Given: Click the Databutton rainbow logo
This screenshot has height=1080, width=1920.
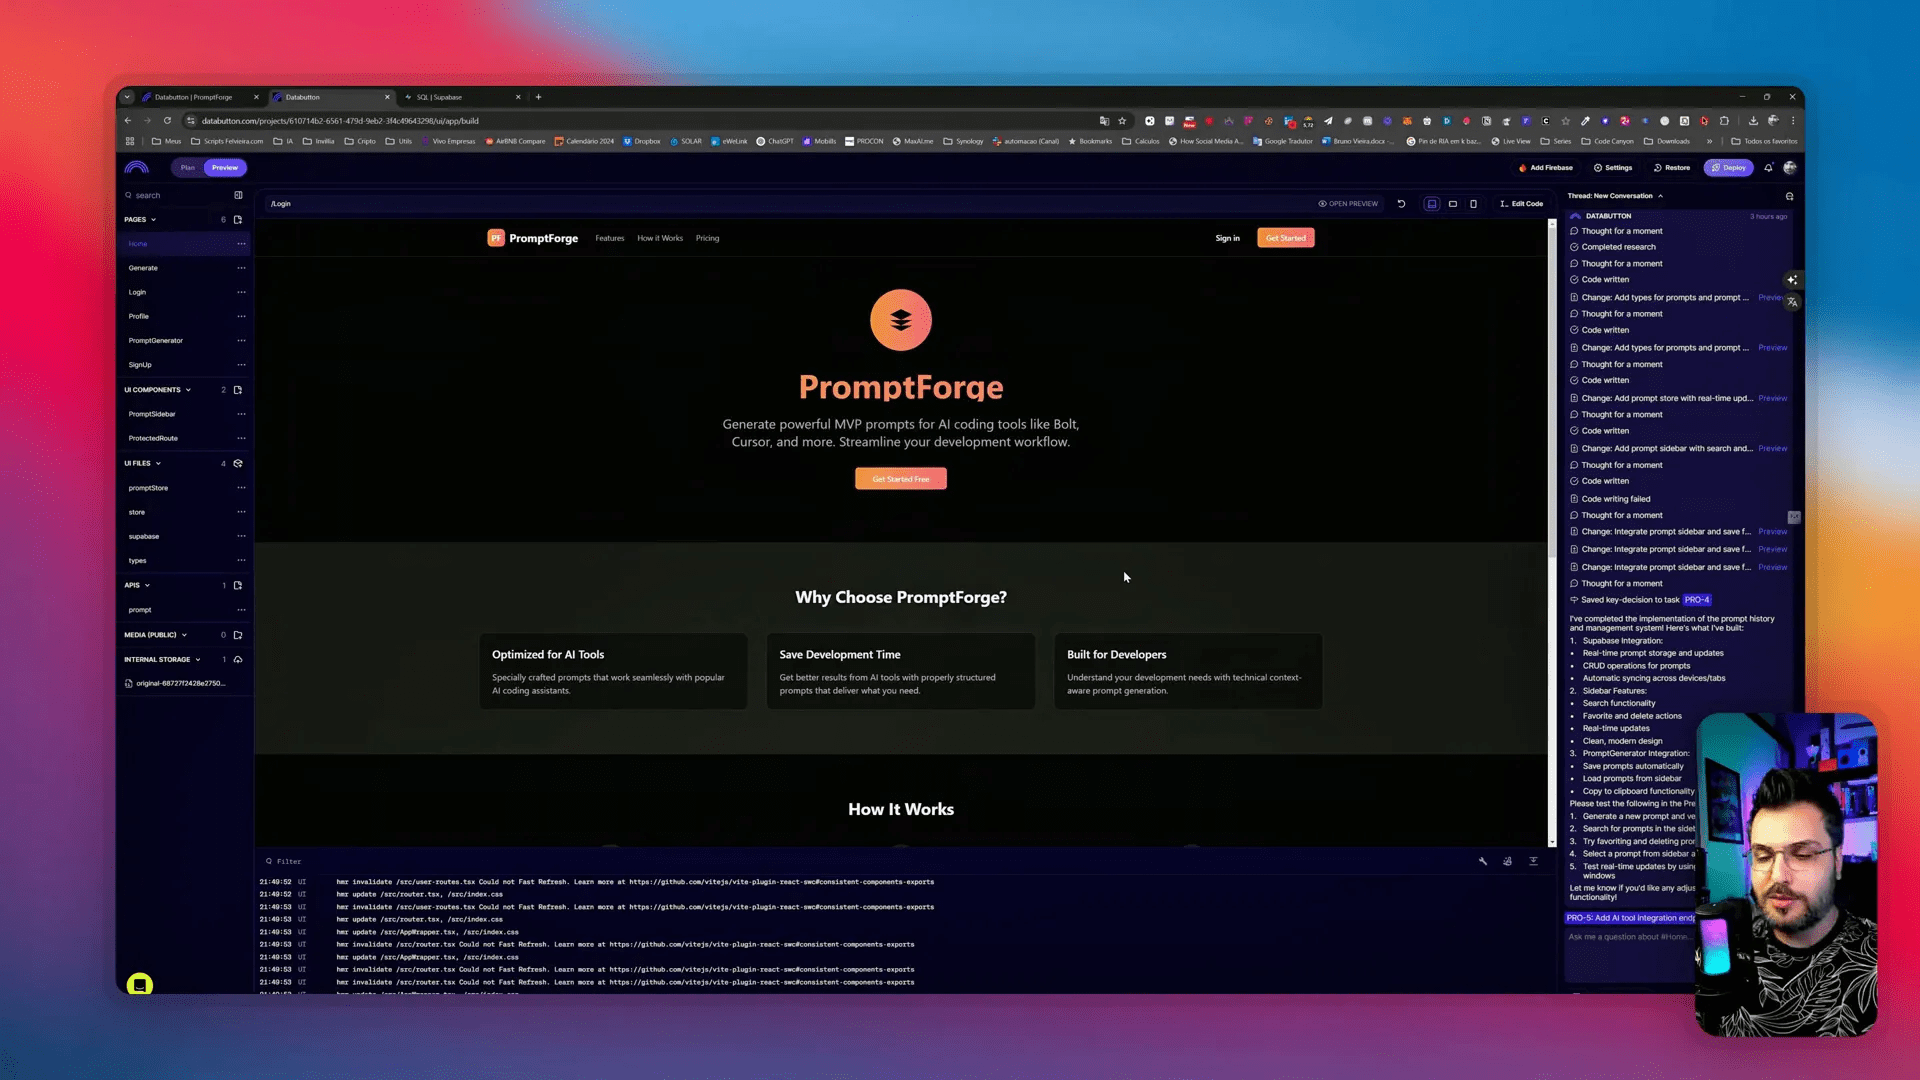Looking at the screenshot, I should 137,167.
